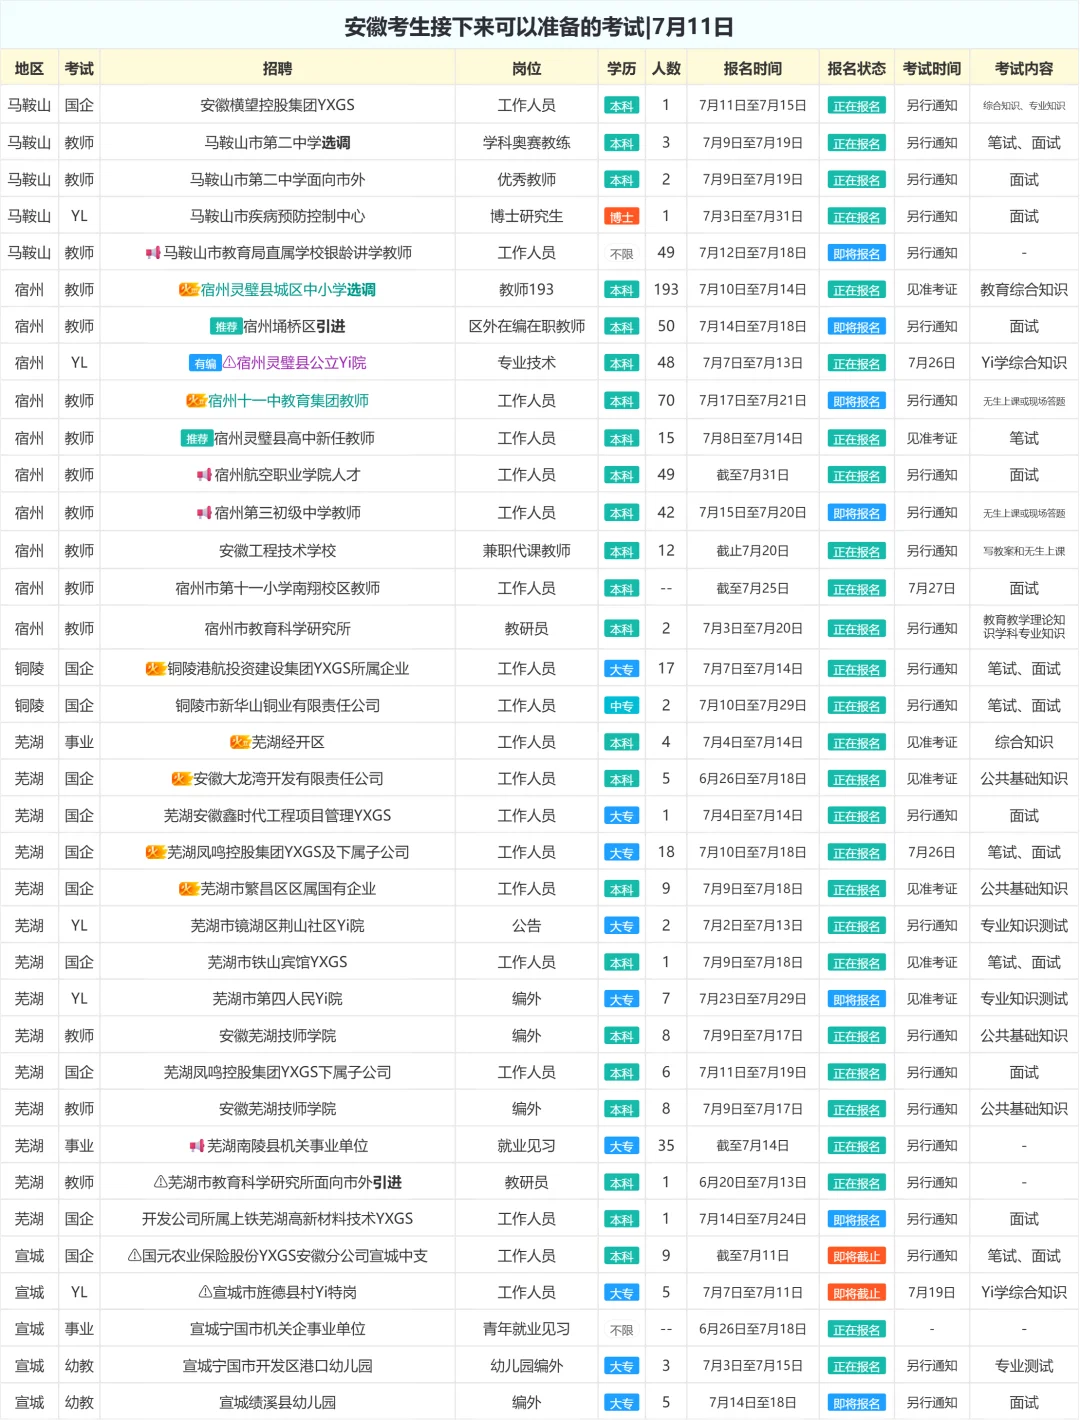Image resolution: width=1080 pixels, height=1420 pixels.
Task: Click 有编 tag before 宿州灵璧县公立Yi院
Action: tap(205, 363)
